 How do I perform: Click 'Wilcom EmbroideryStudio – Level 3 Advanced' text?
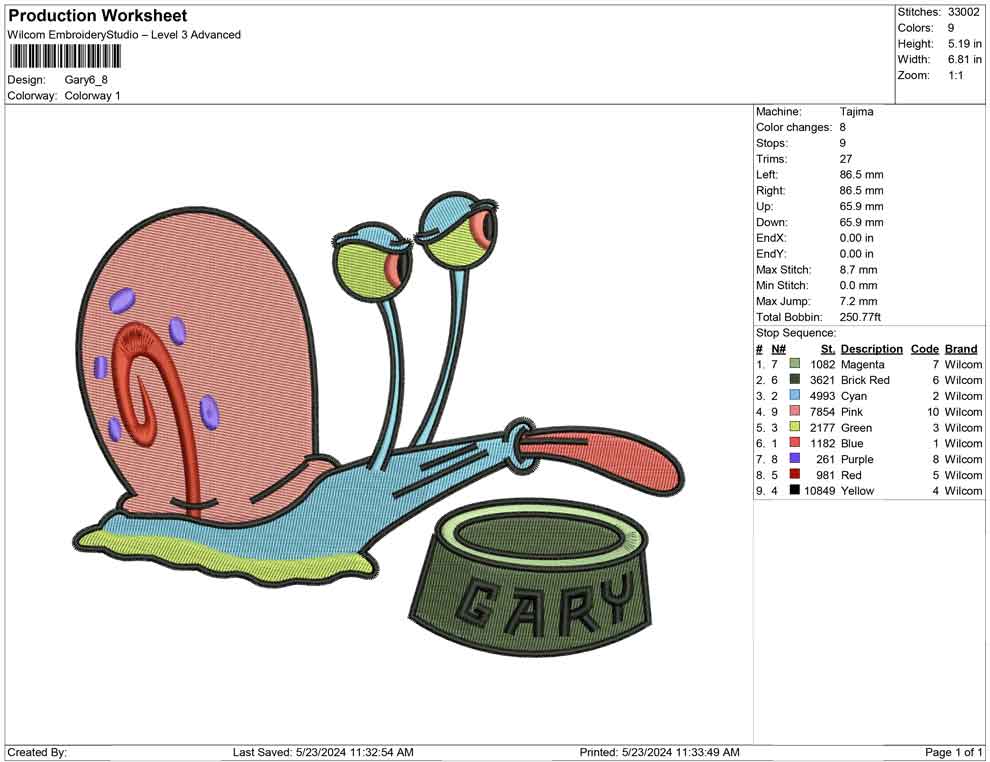[124, 35]
